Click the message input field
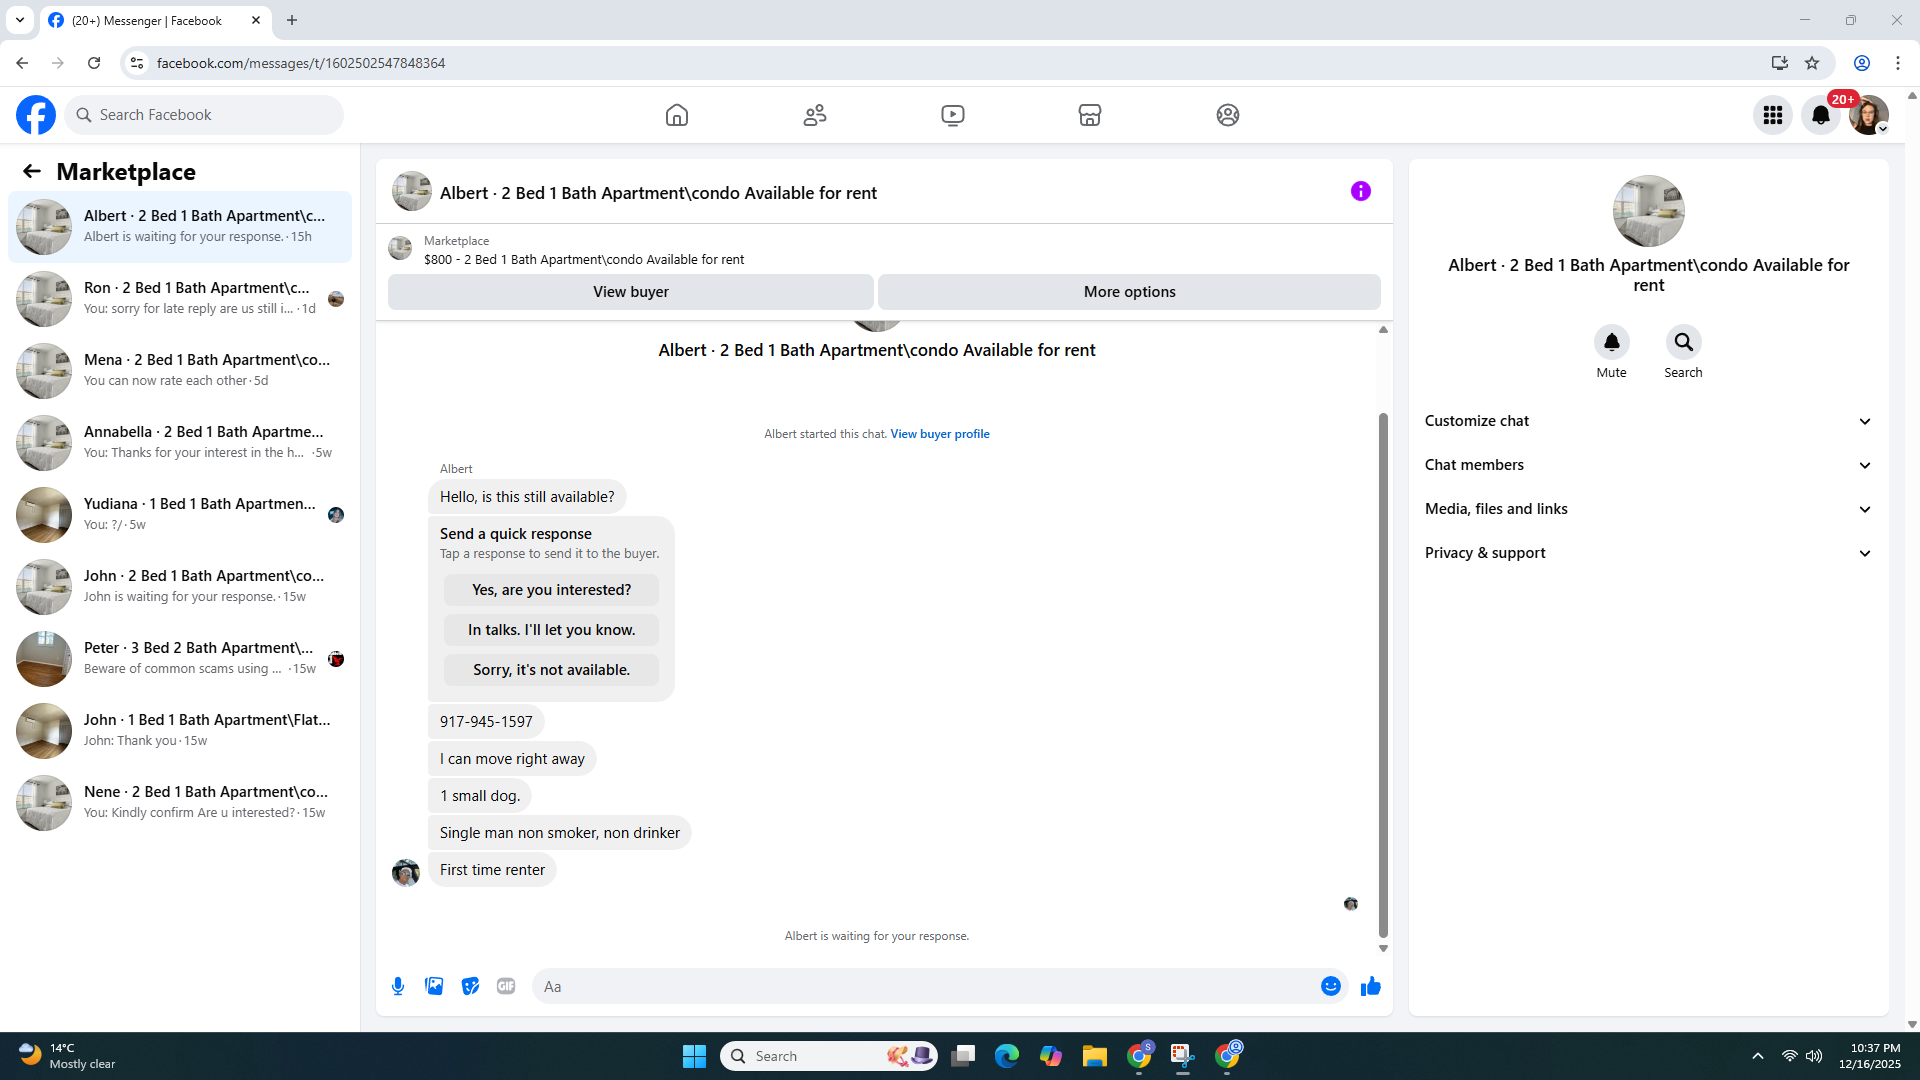The image size is (1920, 1080). tap(925, 986)
